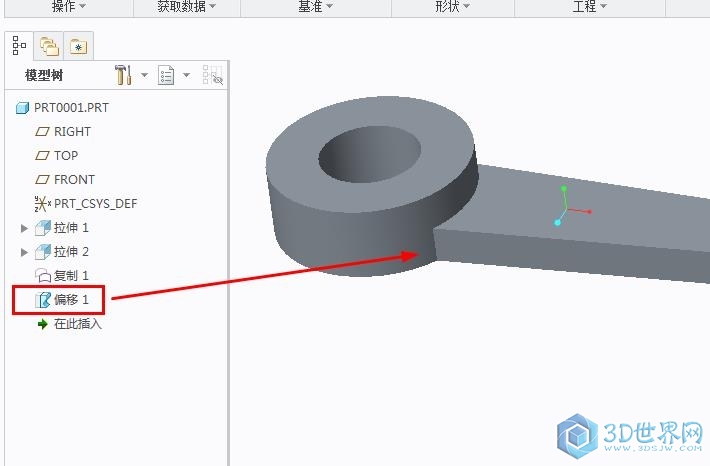Expand the show list dropdown arrow
This screenshot has width=710, height=466.
pos(187,75)
